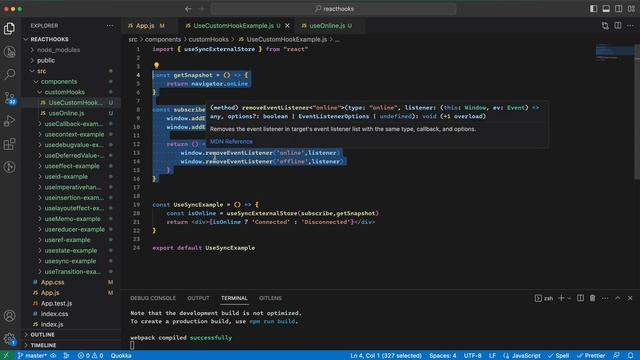640x360 pixels.
Task: Open new terminal dropdown arrow
Action: (x=569, y=298)
